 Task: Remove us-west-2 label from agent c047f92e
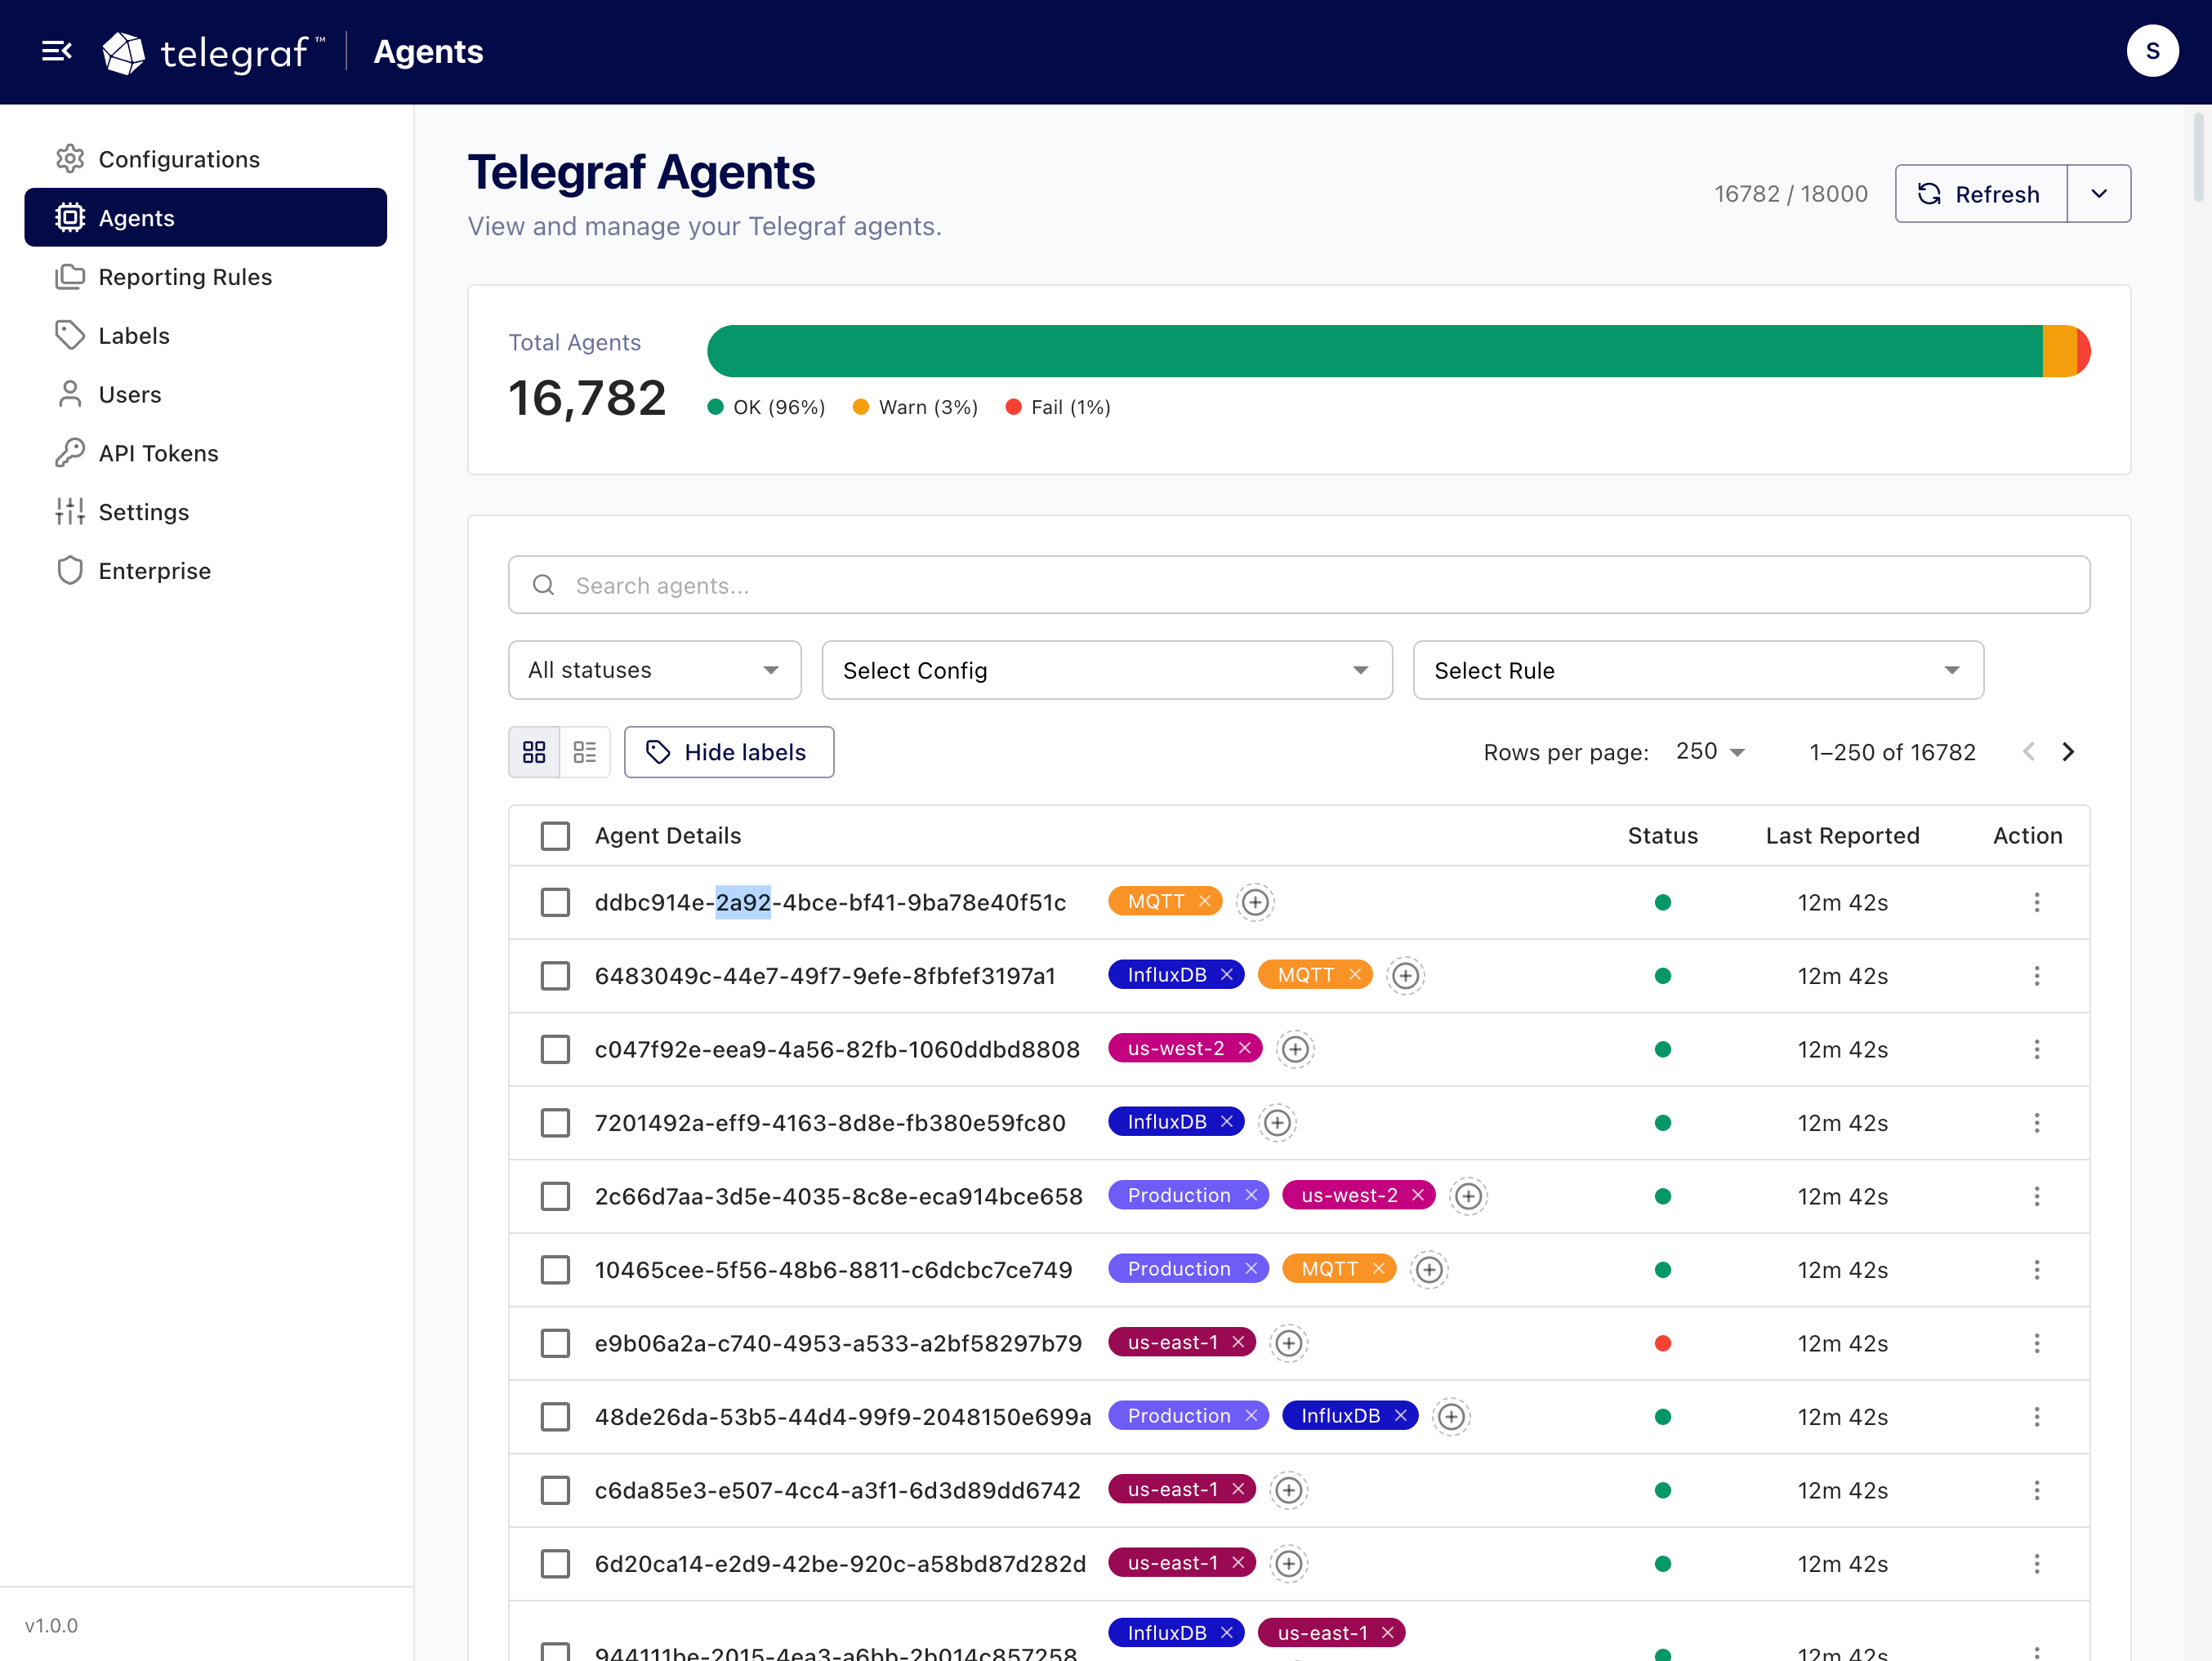1245,1048
